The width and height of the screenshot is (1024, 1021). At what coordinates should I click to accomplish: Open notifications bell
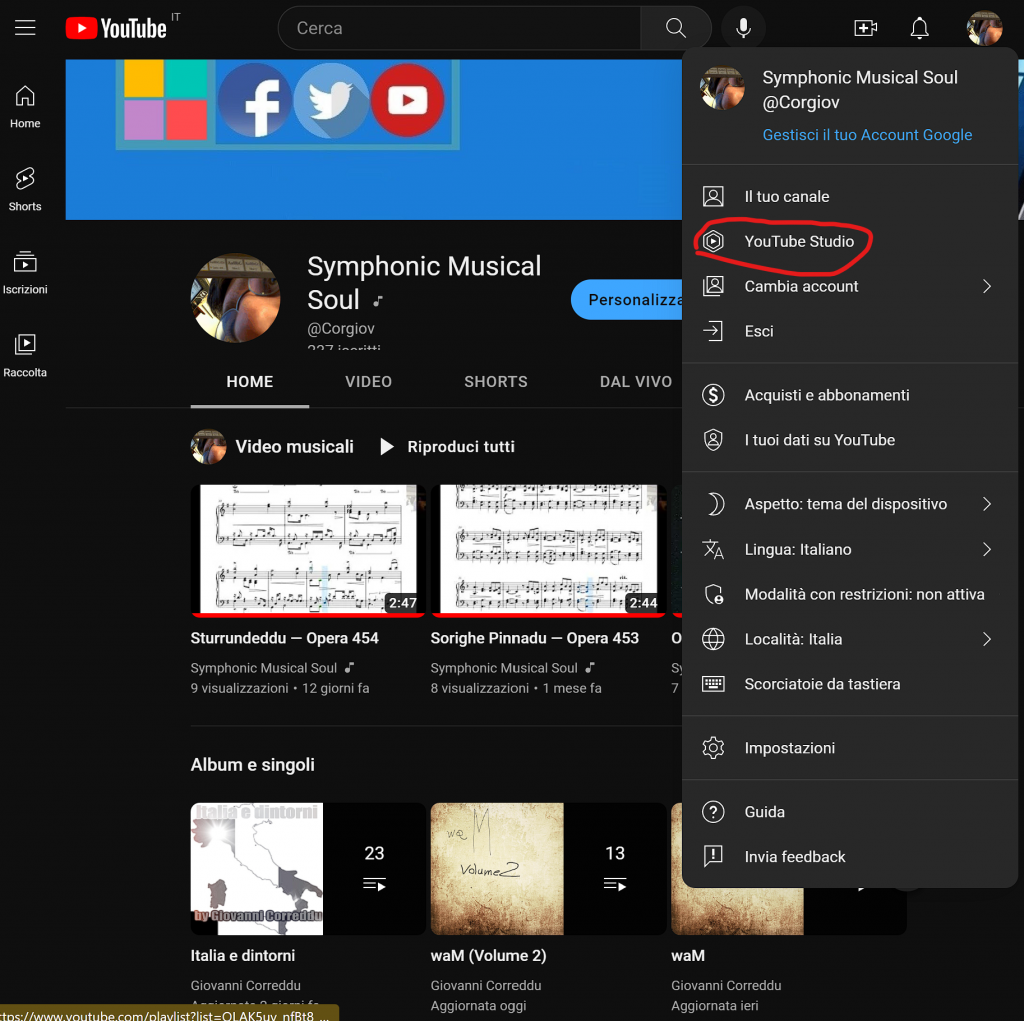pos(920,28)
